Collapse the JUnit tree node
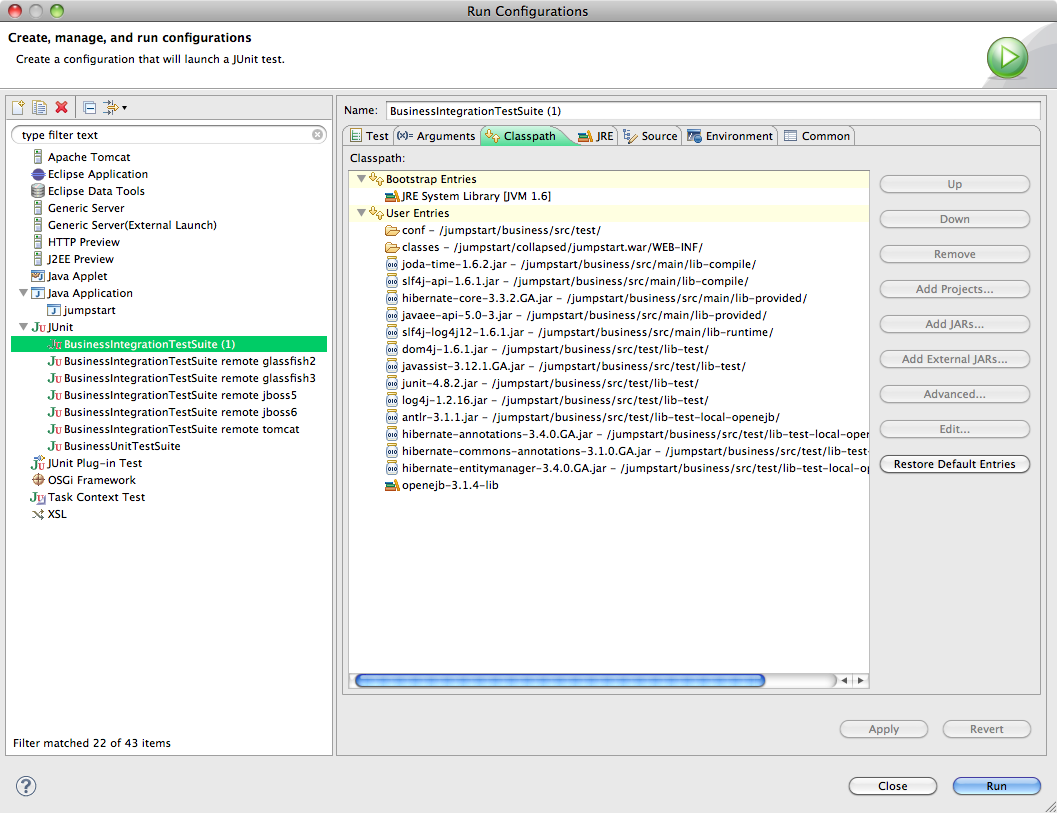 pos(23,327)
